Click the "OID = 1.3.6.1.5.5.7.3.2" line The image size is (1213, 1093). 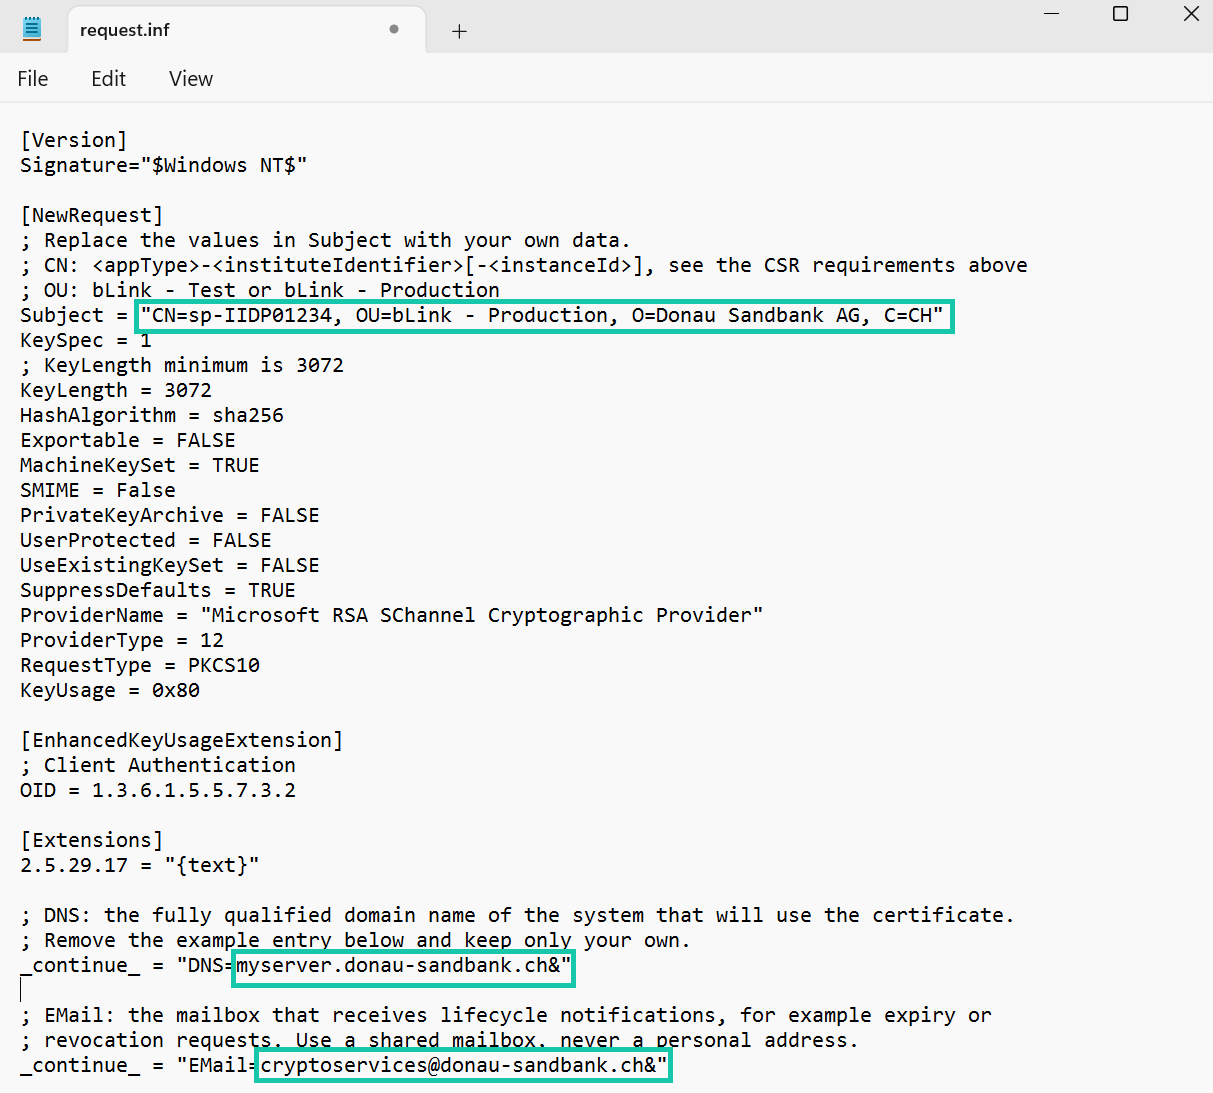tap(158, 790)
